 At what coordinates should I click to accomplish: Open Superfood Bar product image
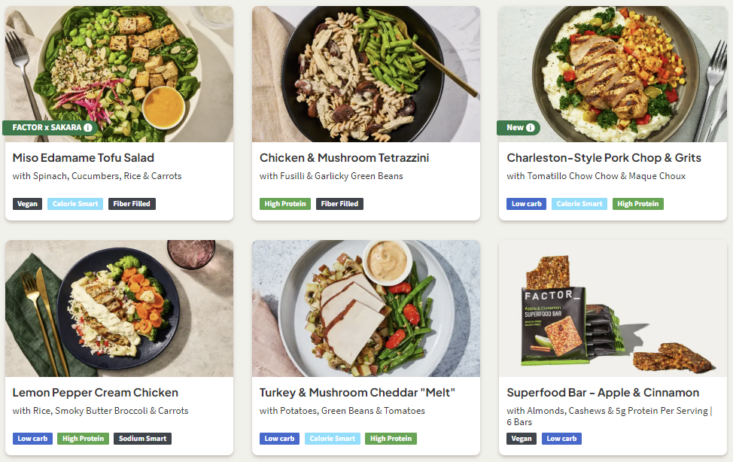[x=612, y=306]
